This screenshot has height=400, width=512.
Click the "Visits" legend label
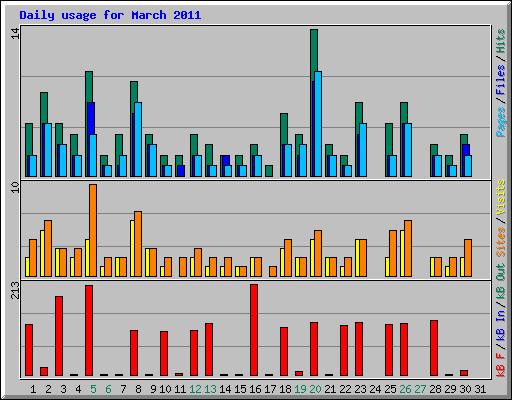coord(501,198)
